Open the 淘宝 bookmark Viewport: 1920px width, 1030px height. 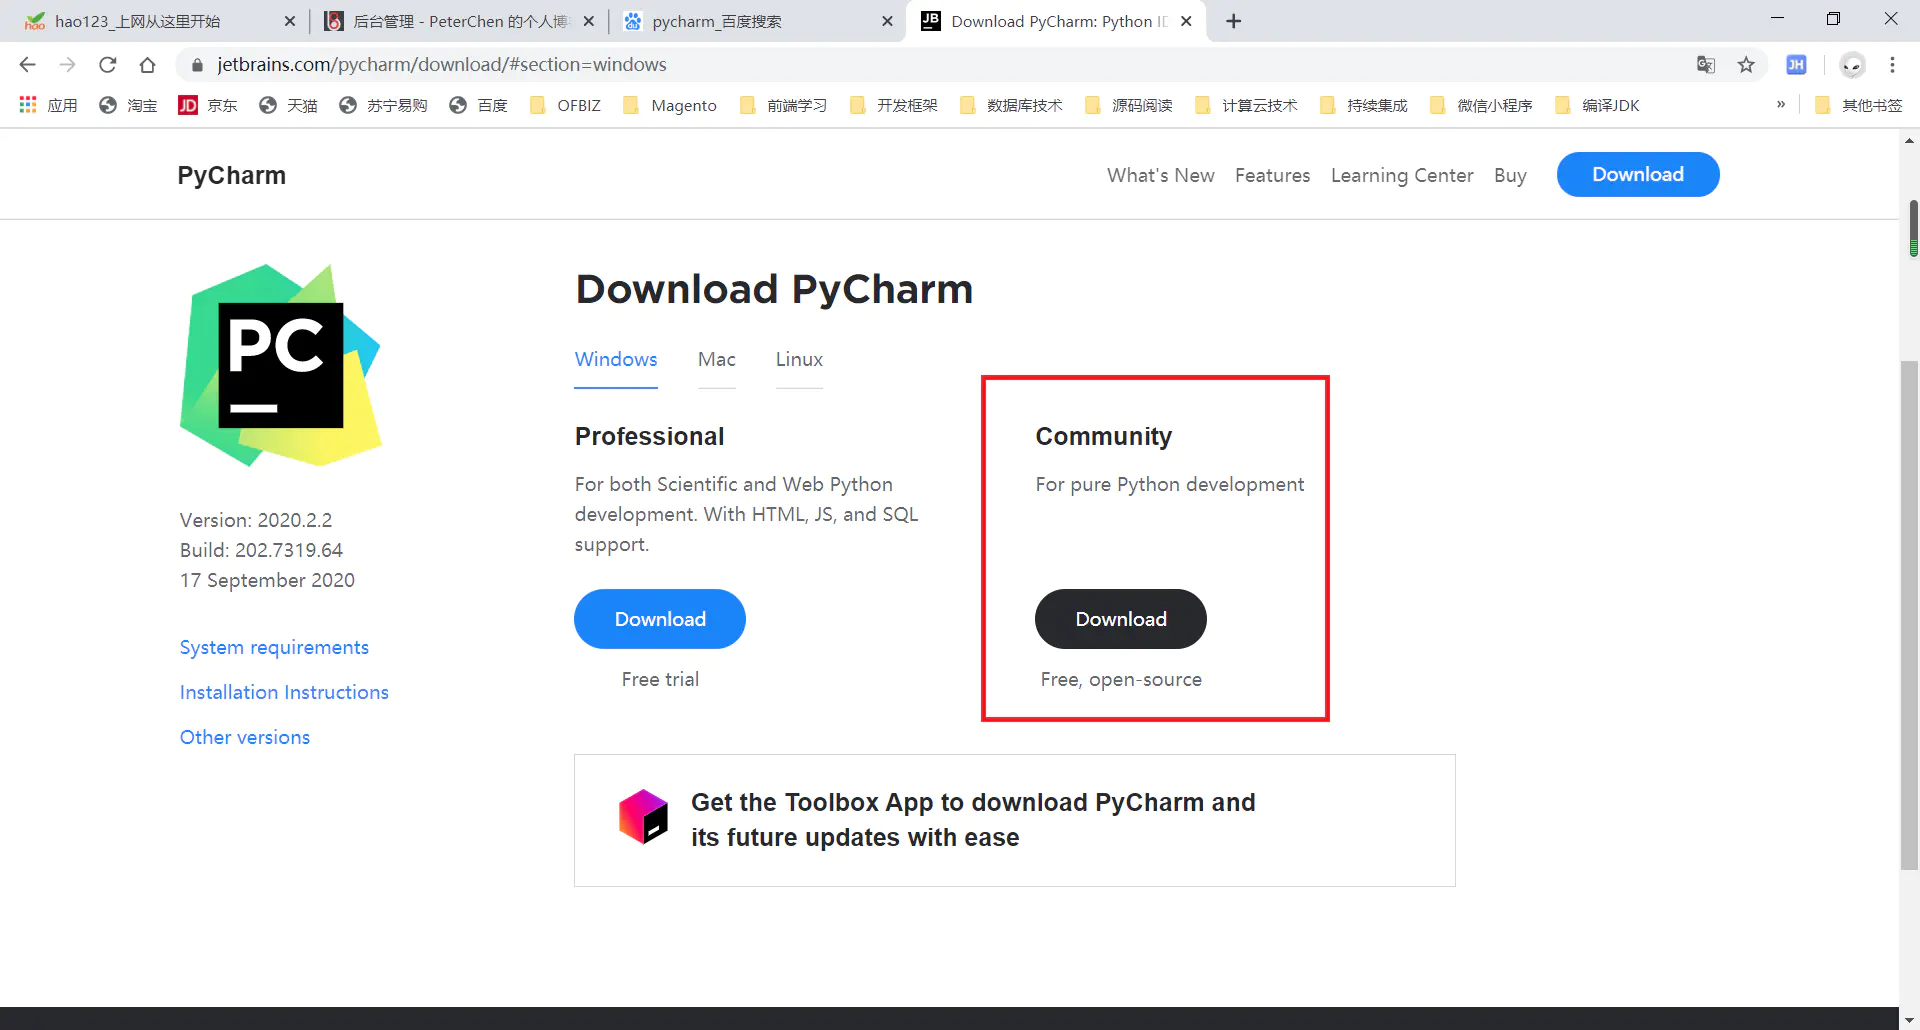click(x=128, y=105)
